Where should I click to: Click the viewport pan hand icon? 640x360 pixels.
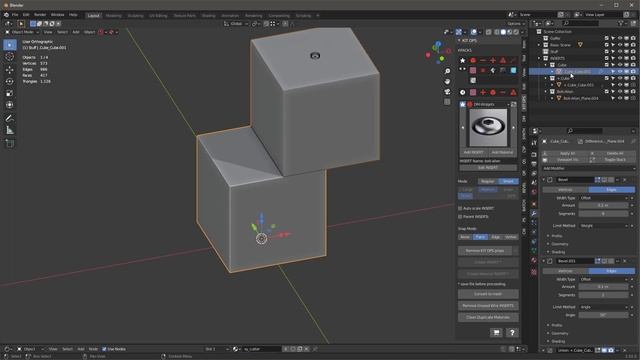coord(447,81)
